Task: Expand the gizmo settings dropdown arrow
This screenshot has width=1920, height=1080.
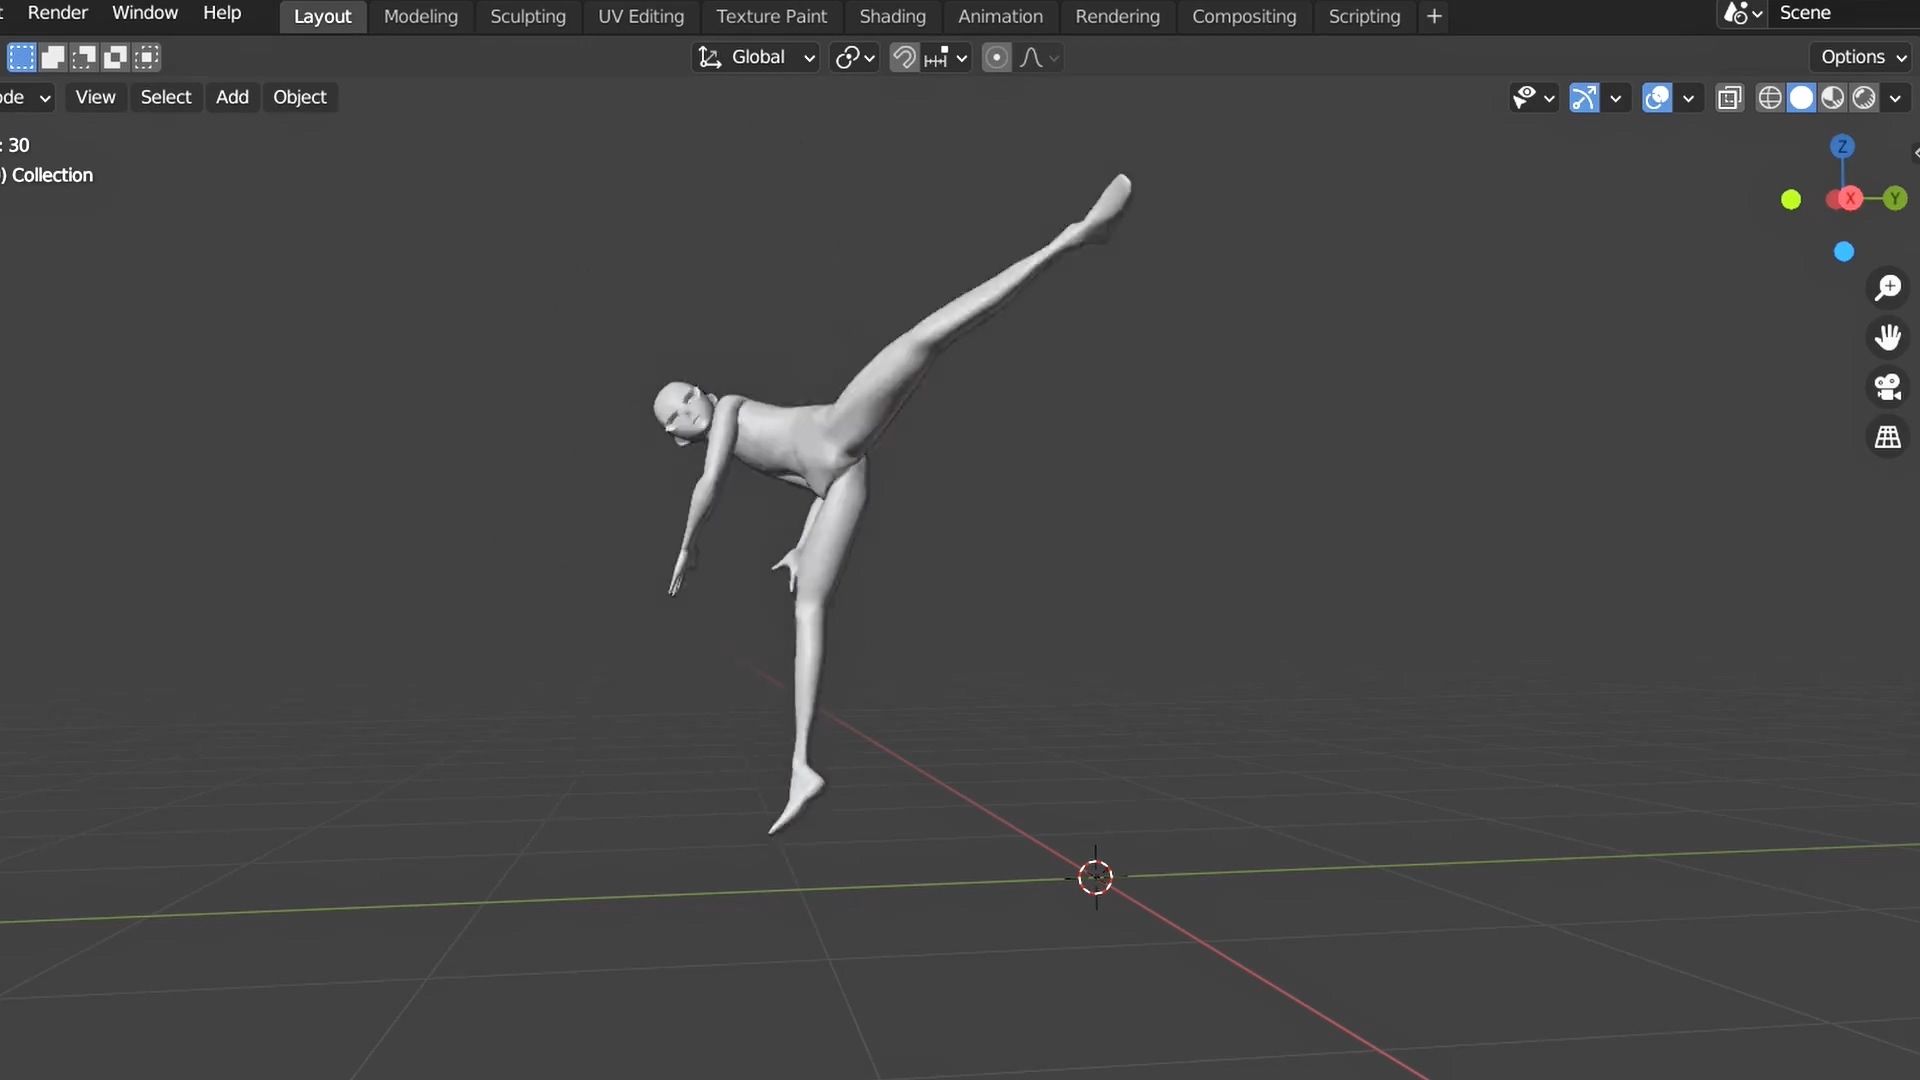Action: pyautogui.click(x=1615, y=97)
